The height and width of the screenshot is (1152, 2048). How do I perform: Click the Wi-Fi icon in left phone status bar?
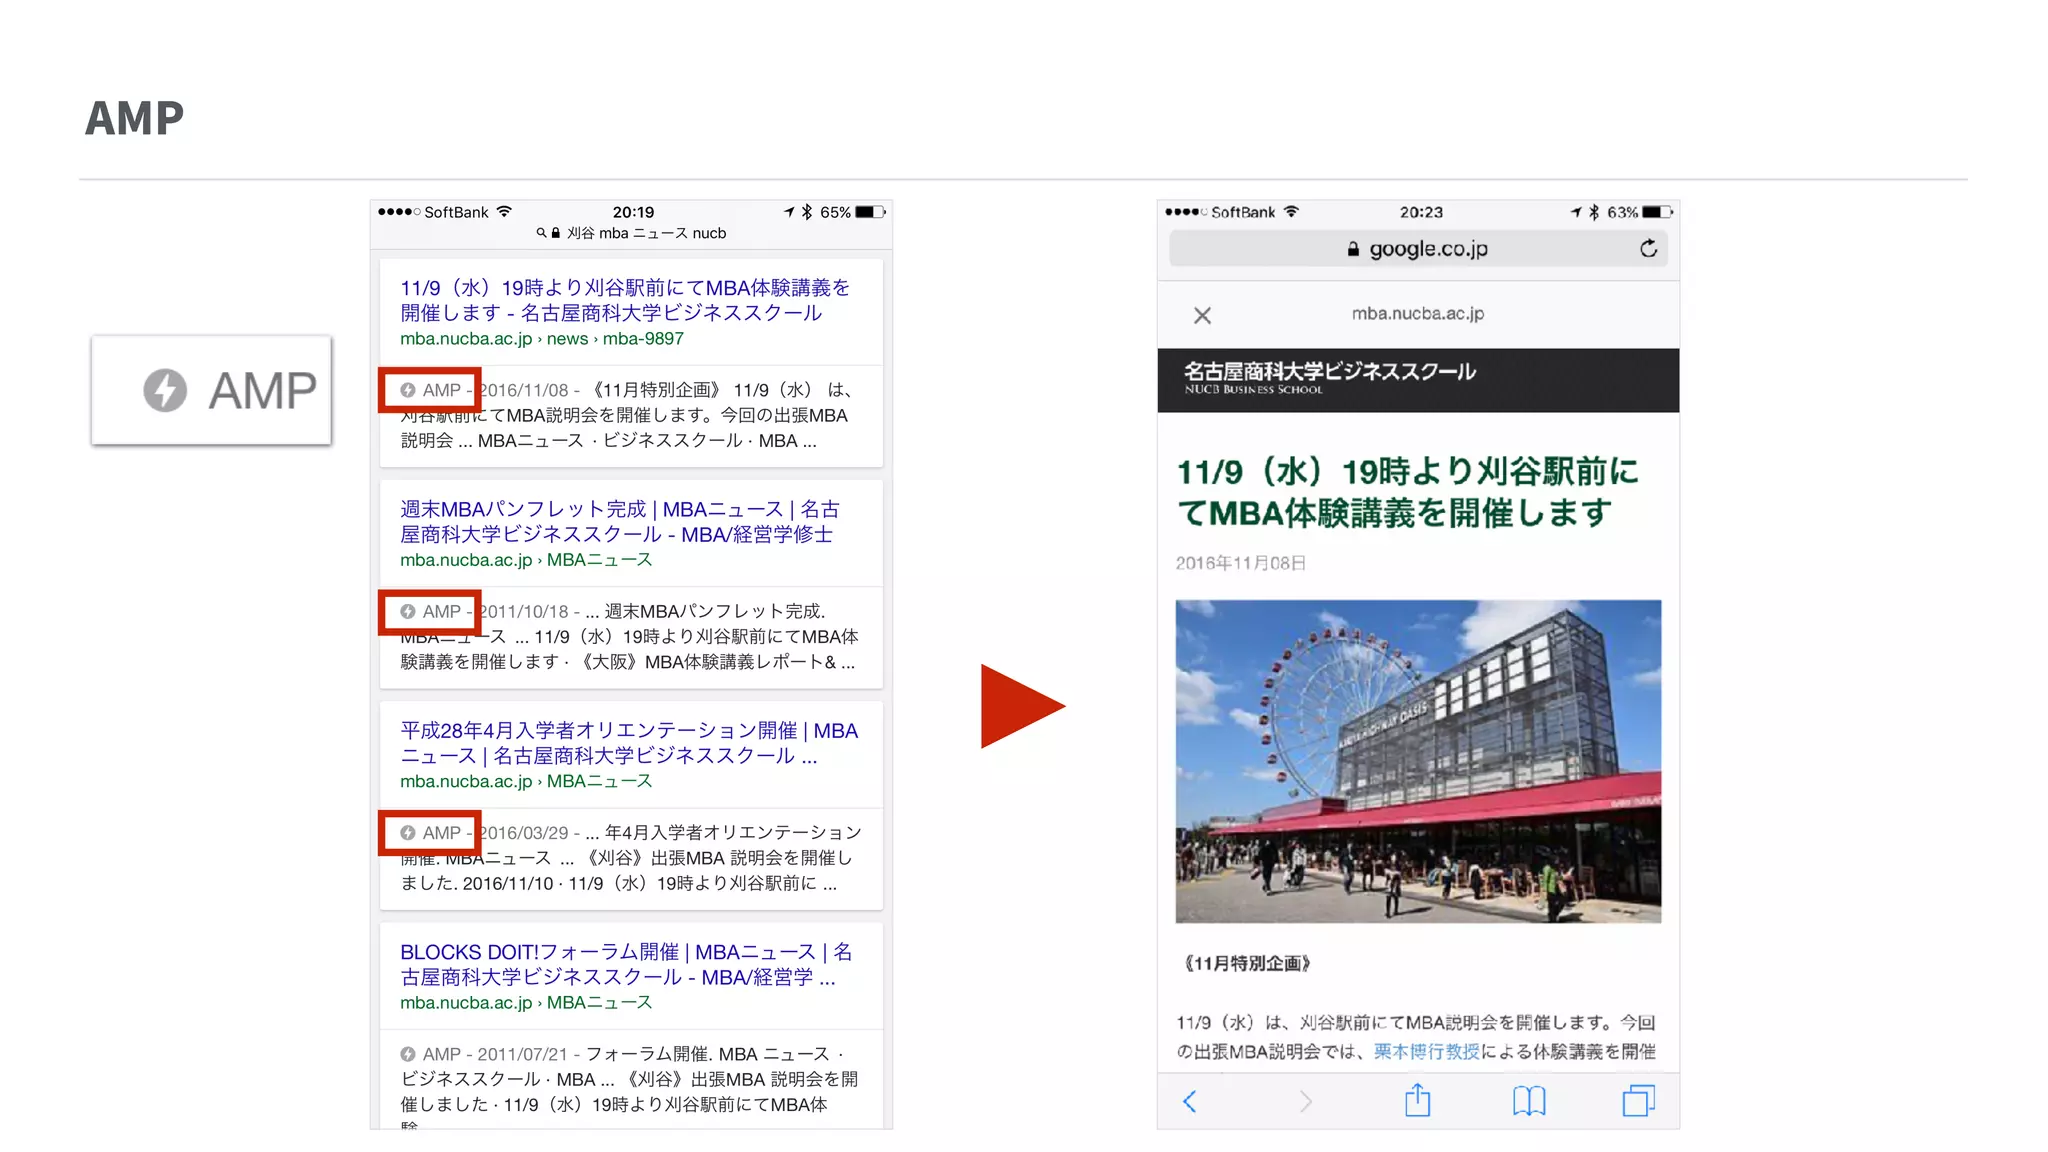(504, 212)
